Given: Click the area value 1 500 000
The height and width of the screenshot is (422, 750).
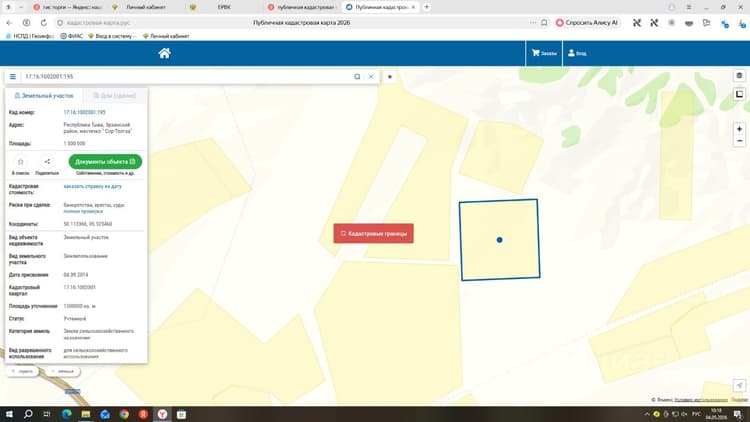Looking at the screenshot, I should (74, 144).
